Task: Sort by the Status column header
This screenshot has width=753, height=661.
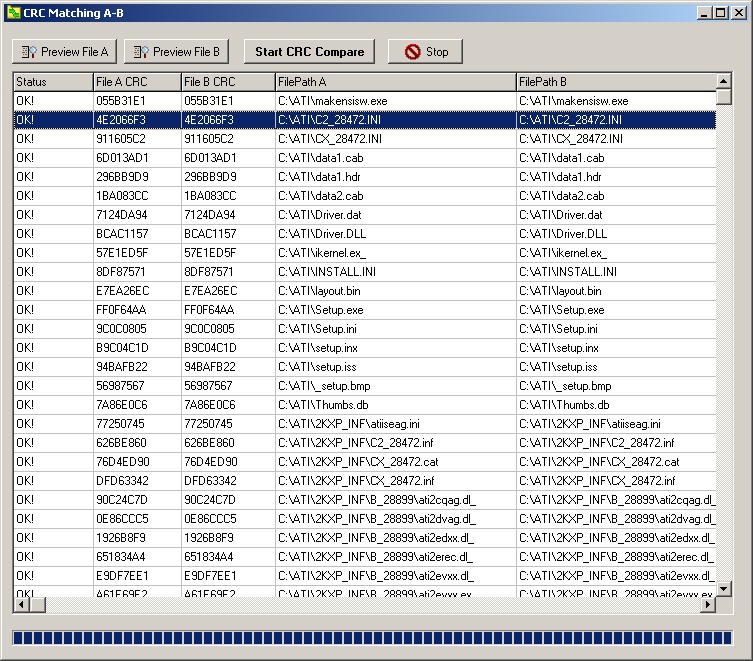Action: point(53,82)
